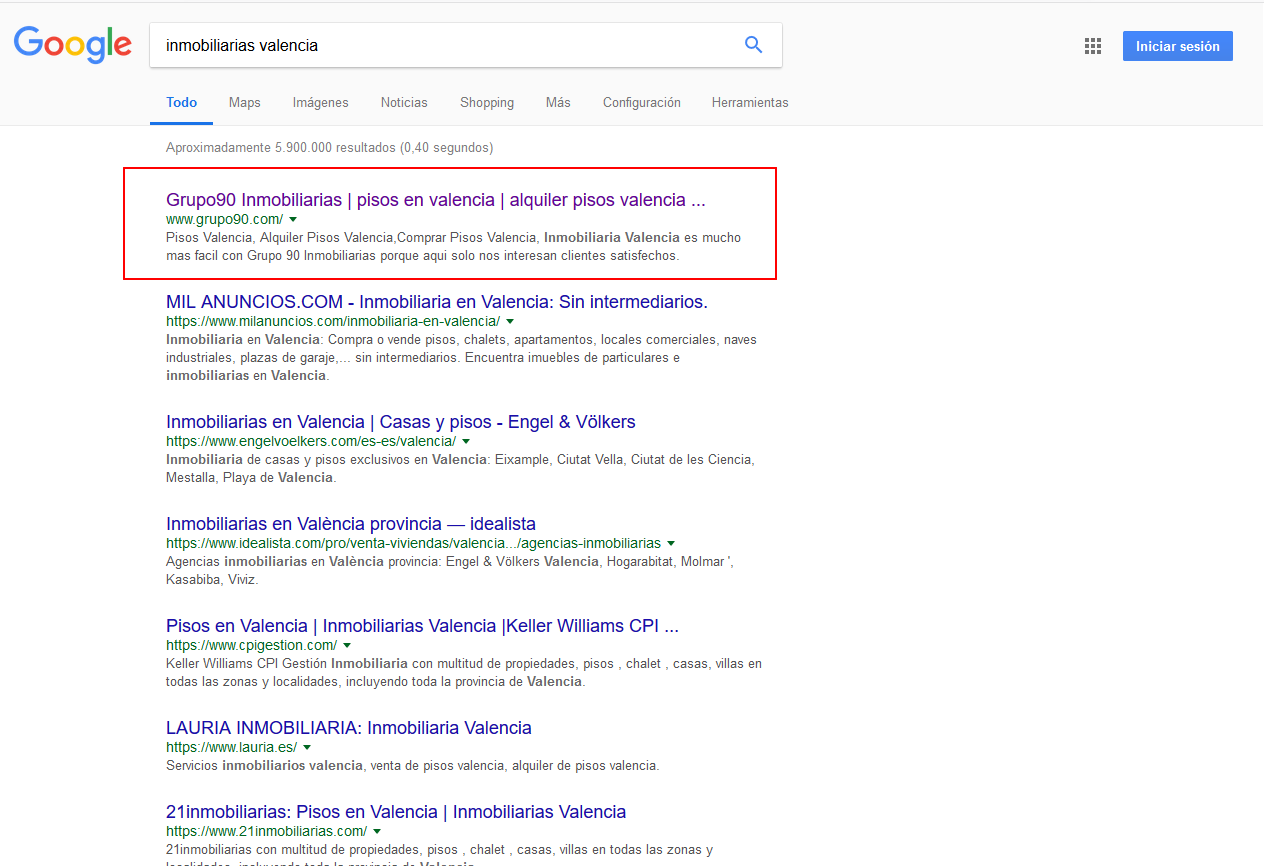Open the LAURIA INMOBILIARIA result link
The width and height of the screenshot is (1264, 866).
click(349, 728)
